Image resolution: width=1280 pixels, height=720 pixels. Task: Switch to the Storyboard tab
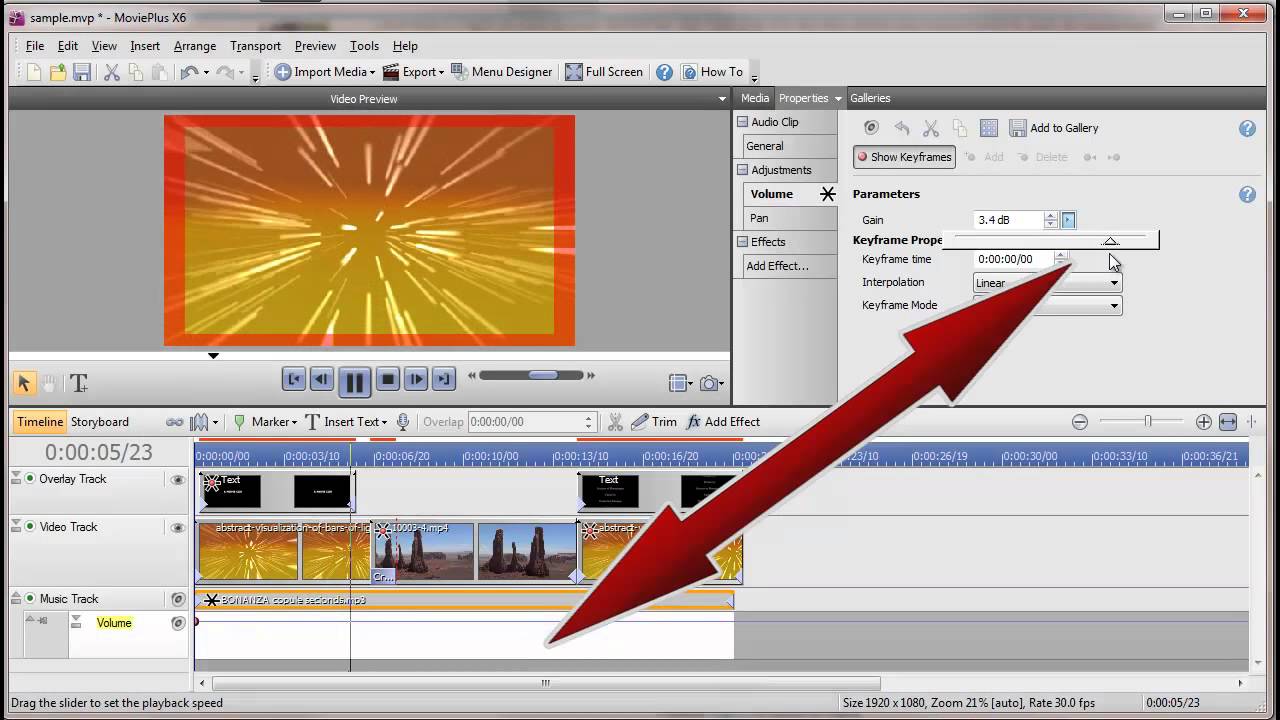100,422
